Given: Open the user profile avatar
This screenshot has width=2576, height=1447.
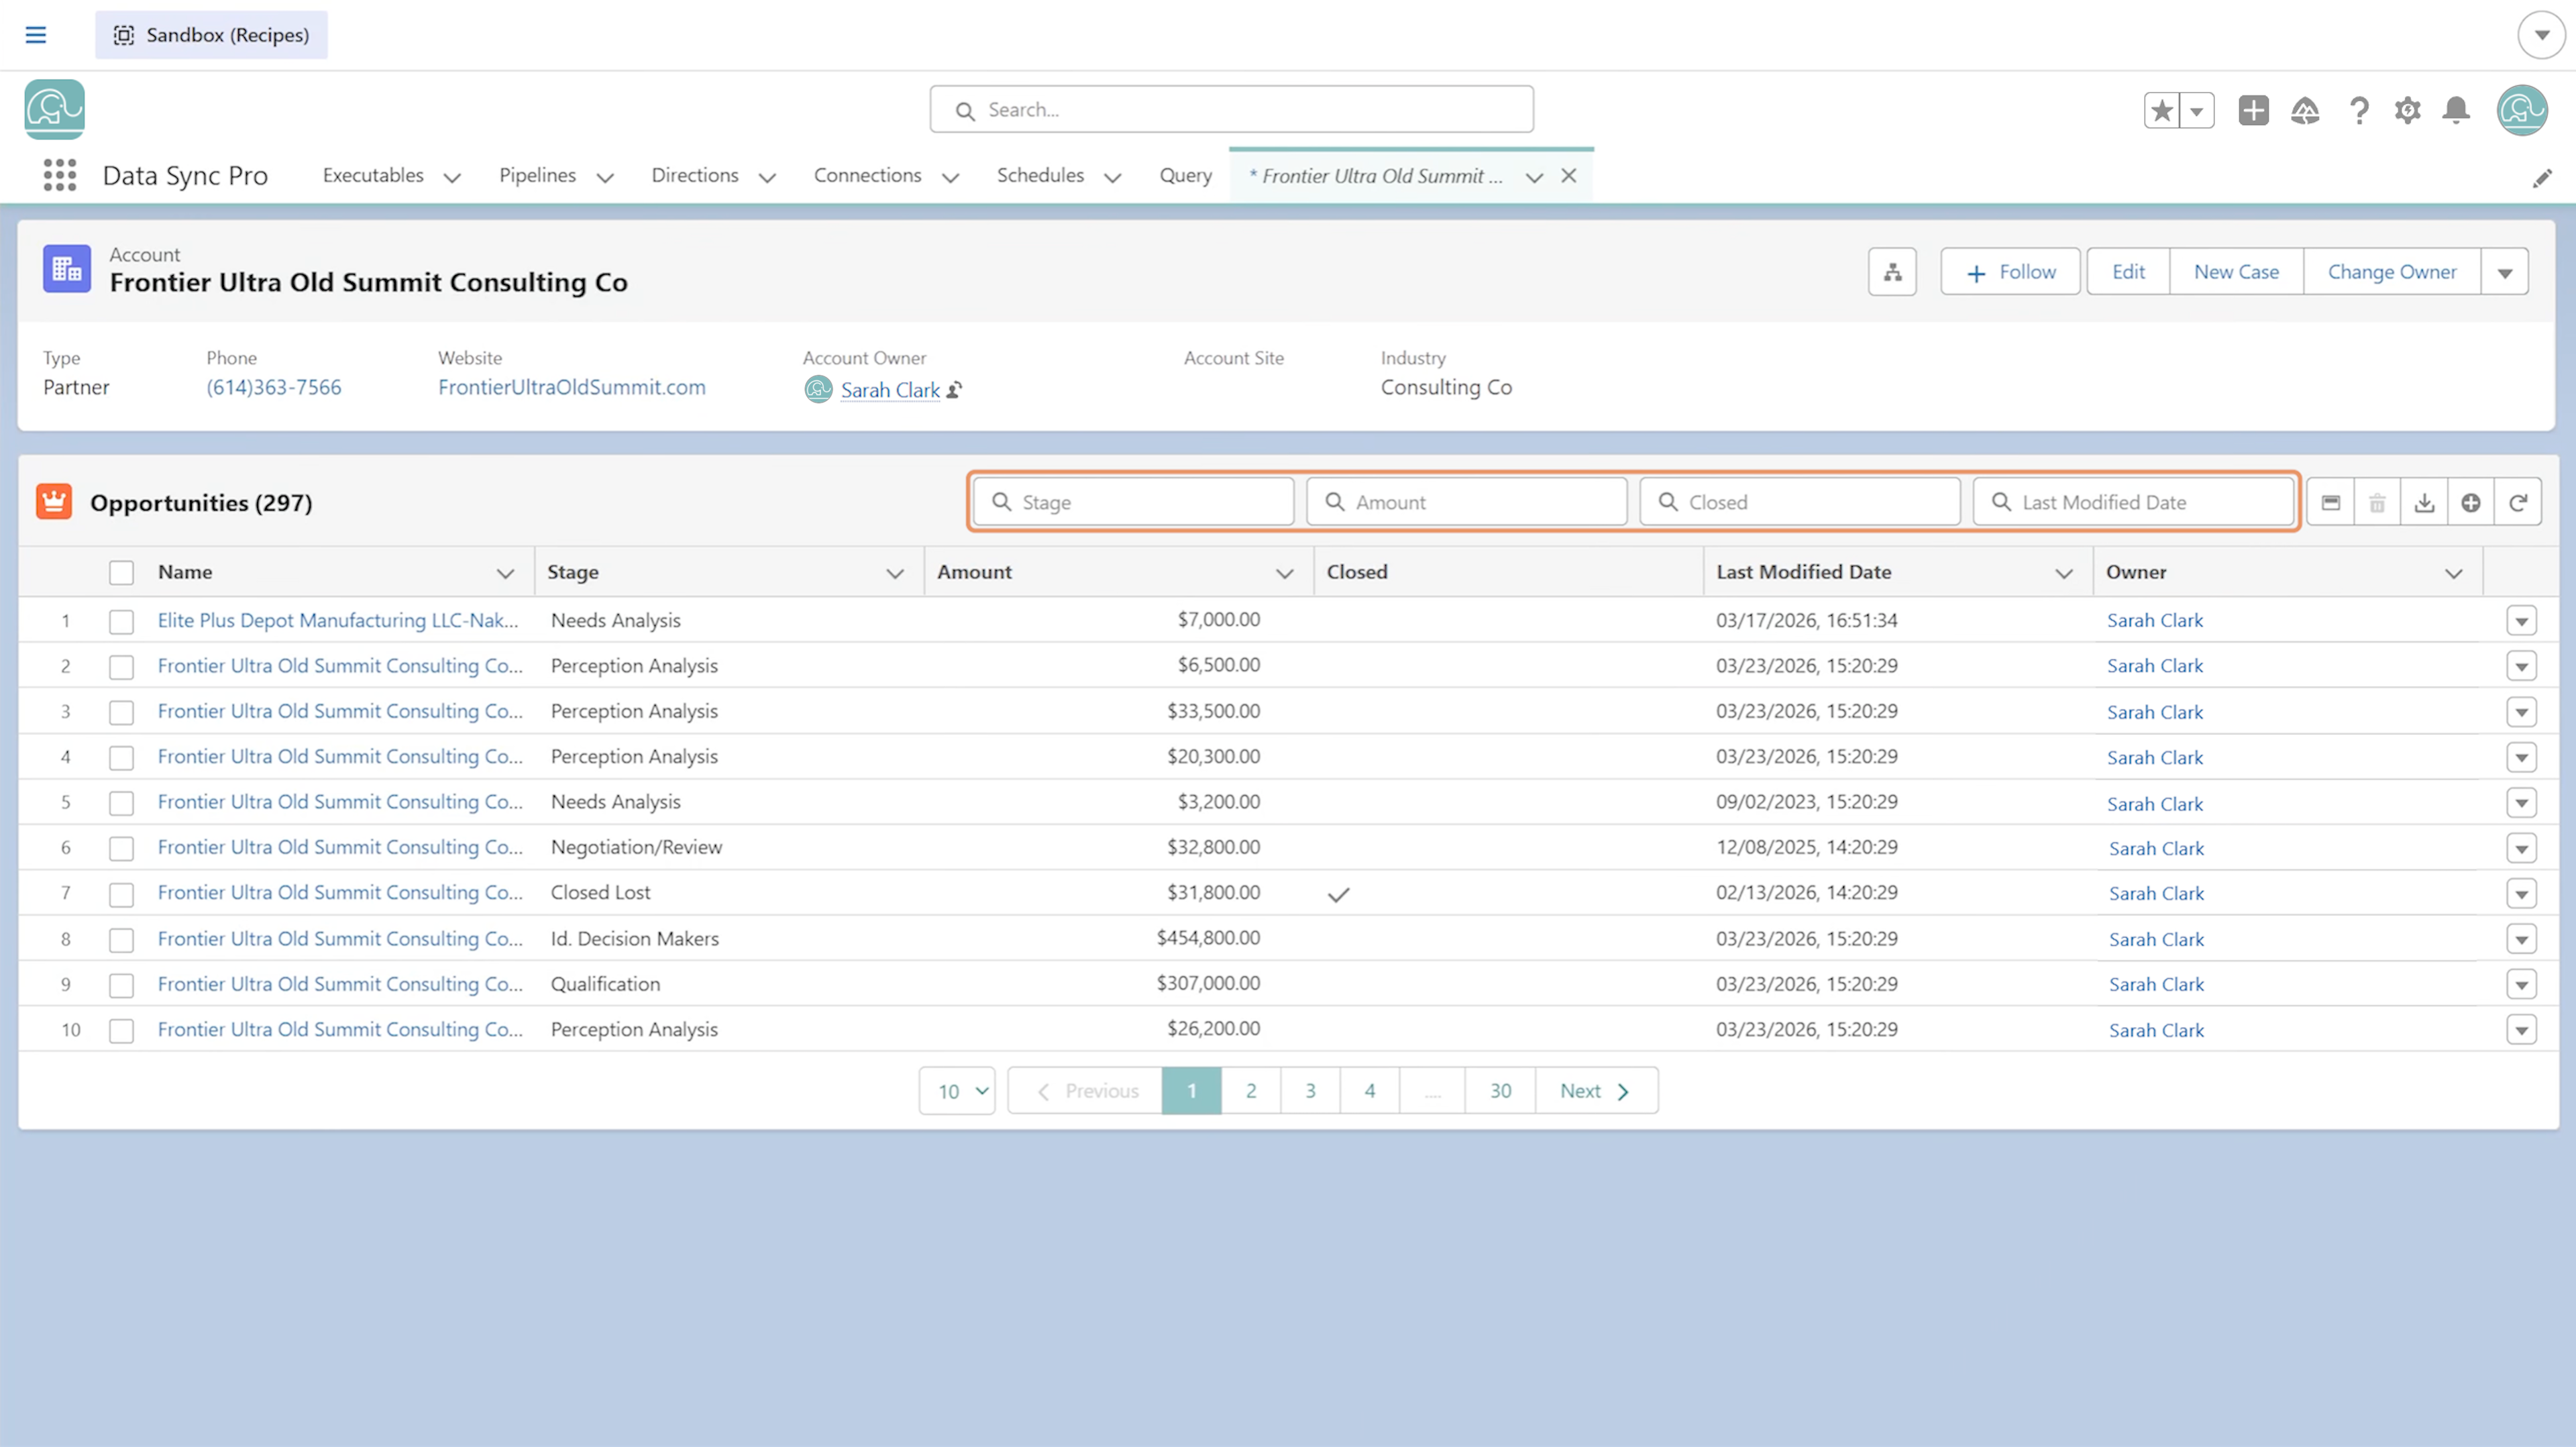Looking at the screenshot, I should (2521, 110).
